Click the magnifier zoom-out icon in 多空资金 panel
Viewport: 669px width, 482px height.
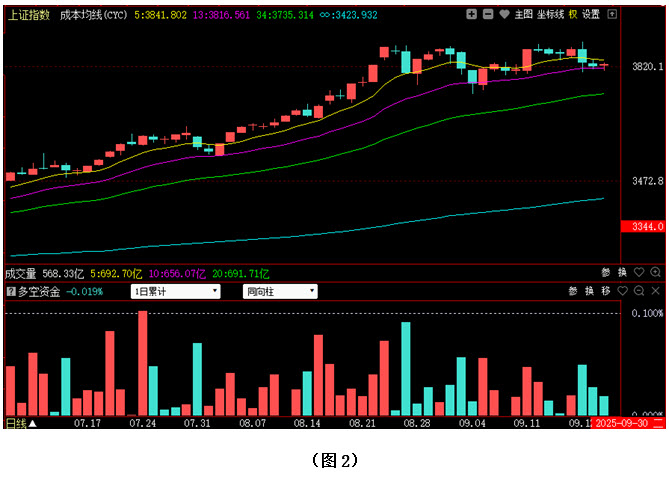[639, 291]
